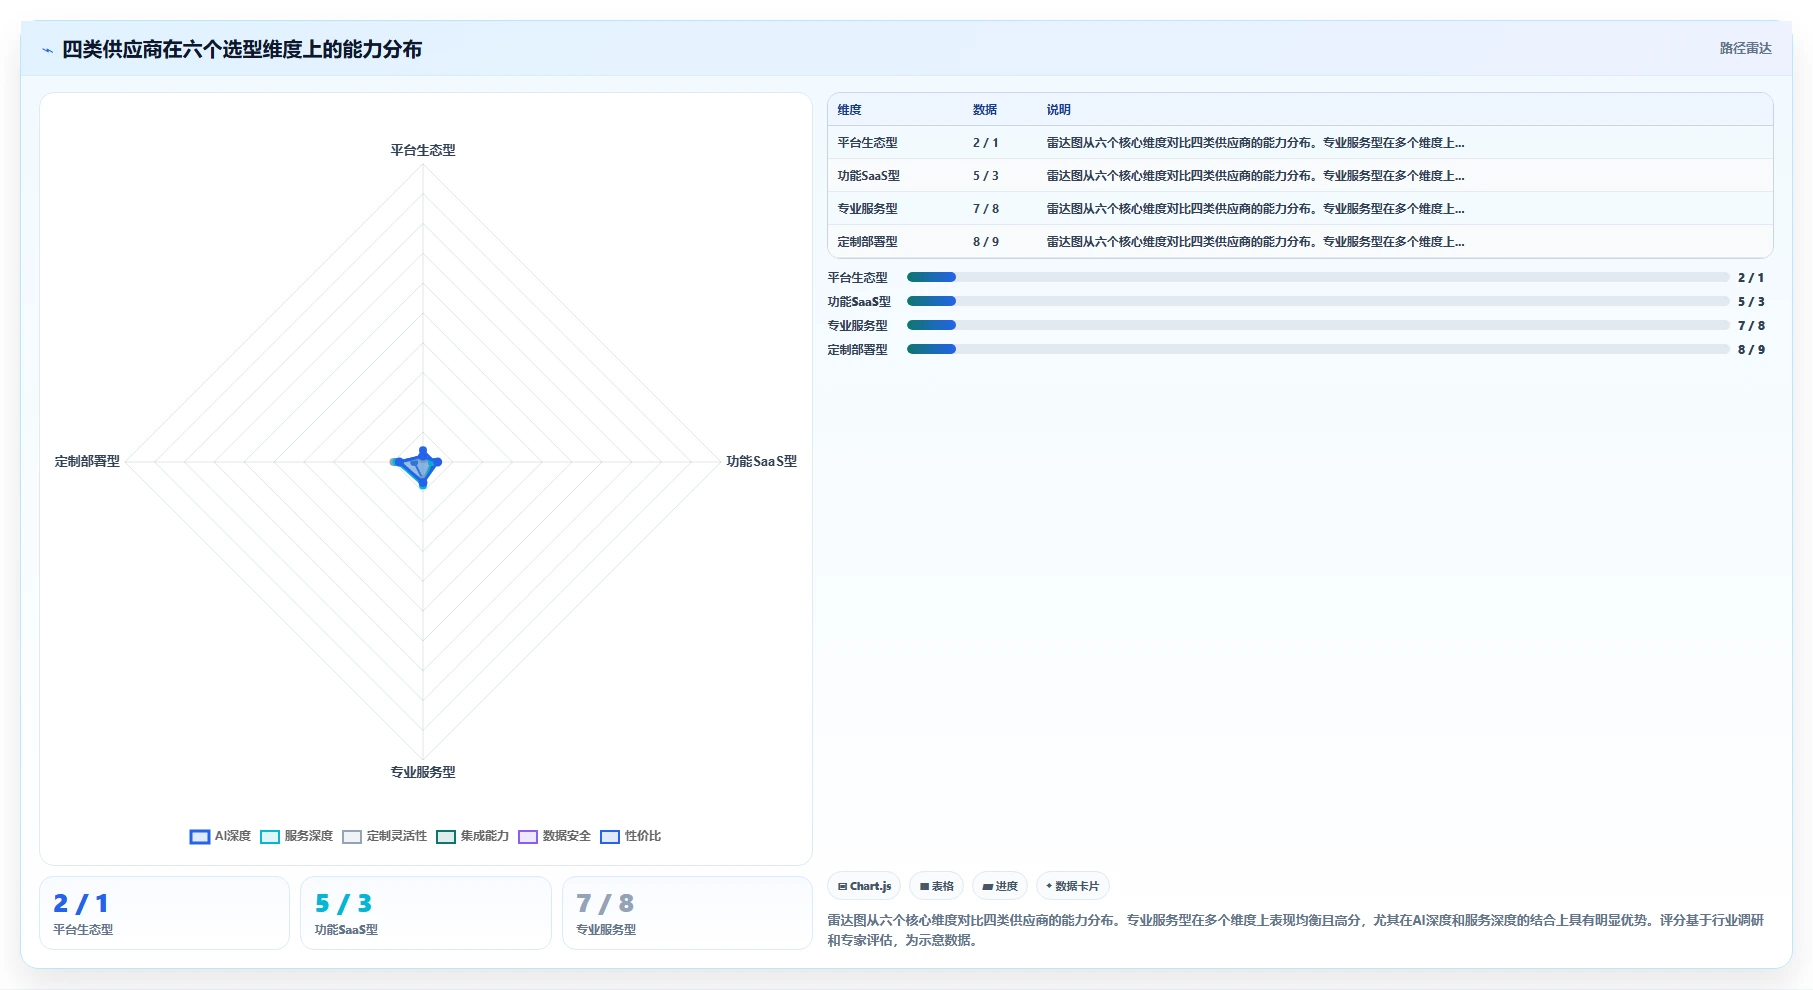Click the Chart.js tag chip

864,886
